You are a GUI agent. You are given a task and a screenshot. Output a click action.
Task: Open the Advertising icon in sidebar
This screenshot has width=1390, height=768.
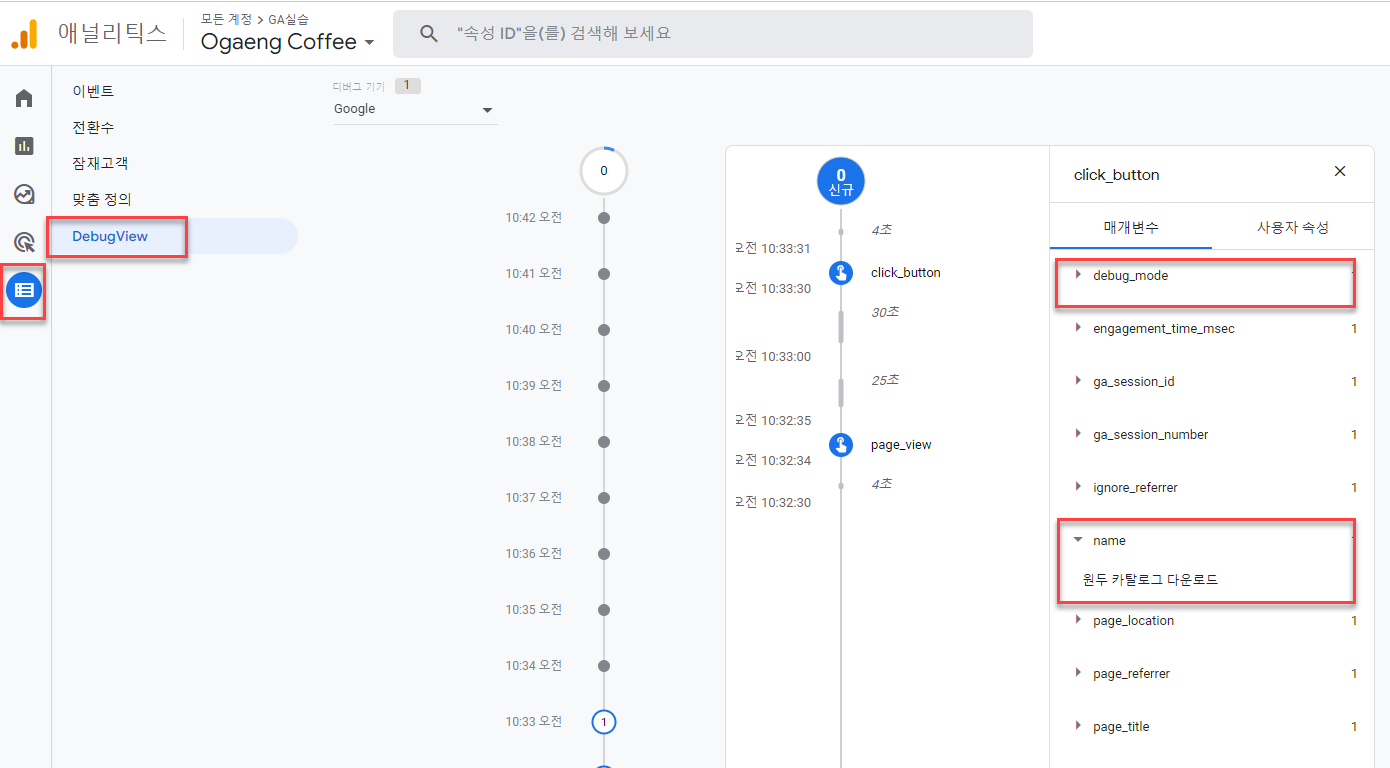24,242
